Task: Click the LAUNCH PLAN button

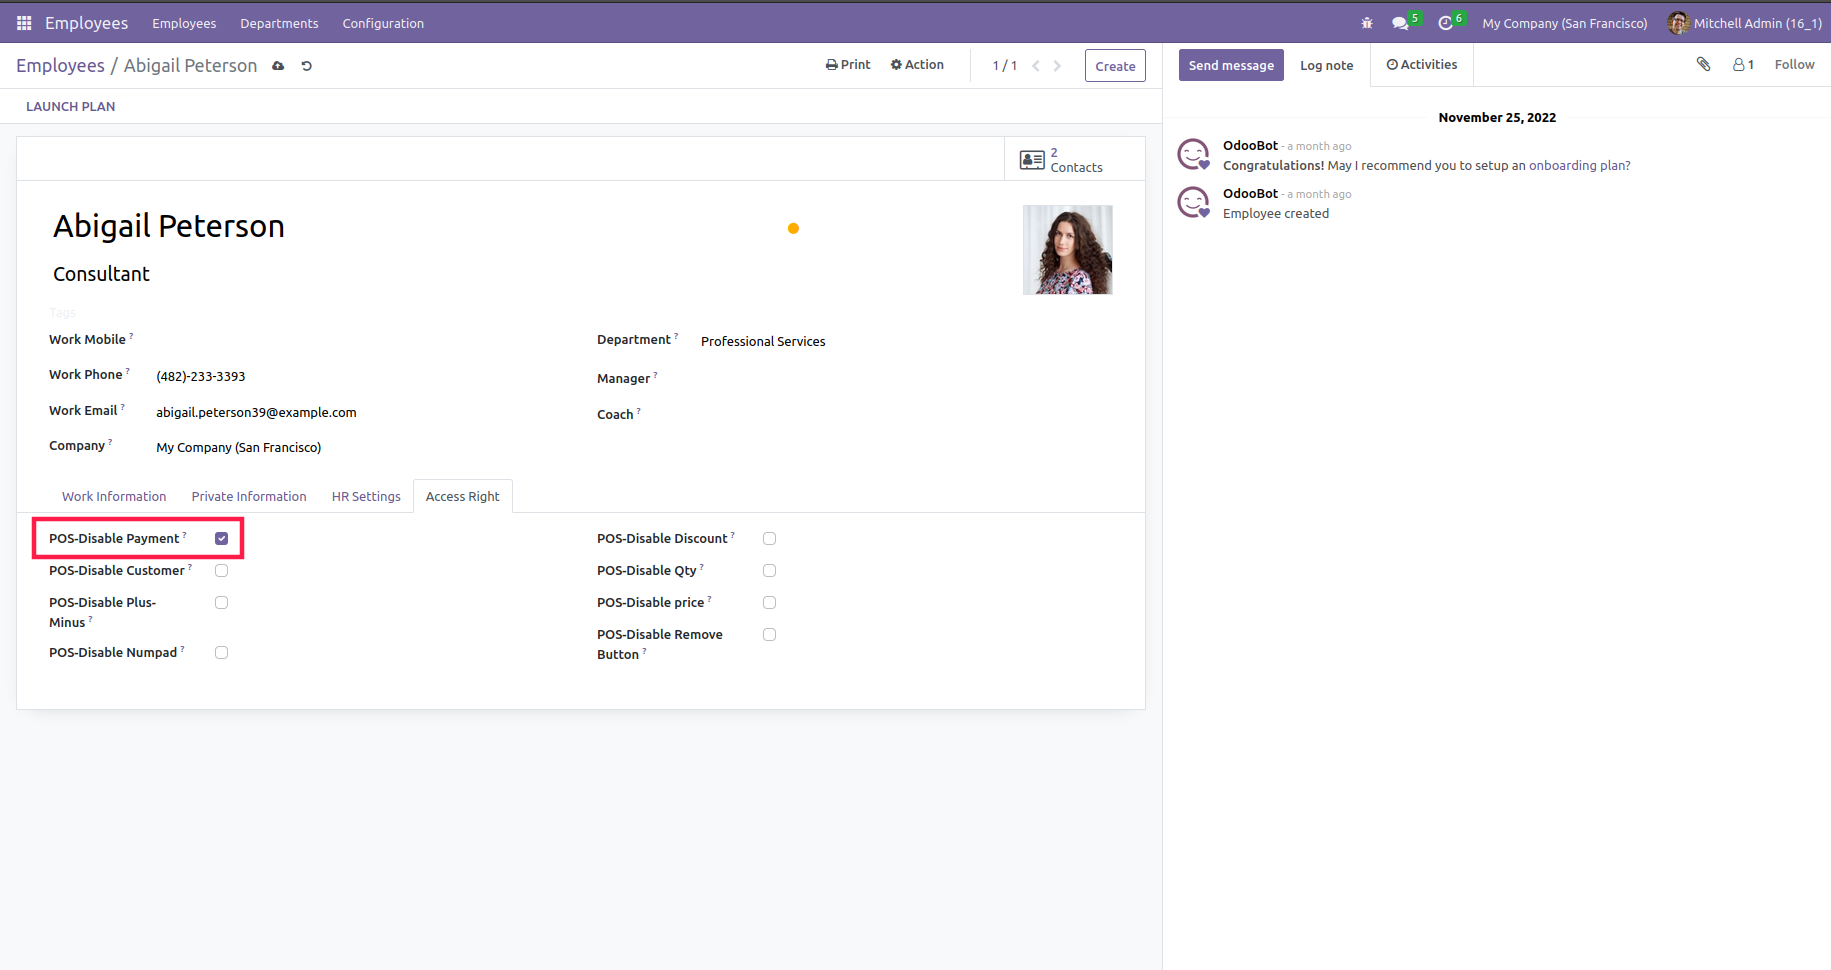Action: click(70, 106)
